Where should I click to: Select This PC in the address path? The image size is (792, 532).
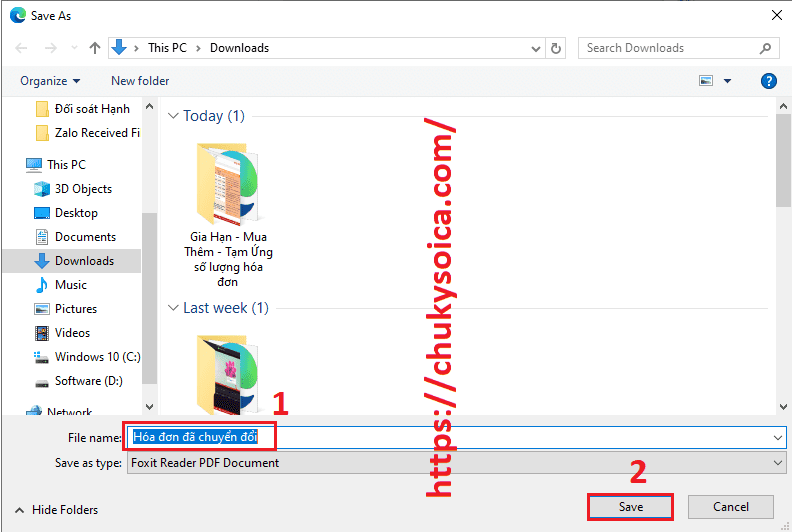coord(167,48)
